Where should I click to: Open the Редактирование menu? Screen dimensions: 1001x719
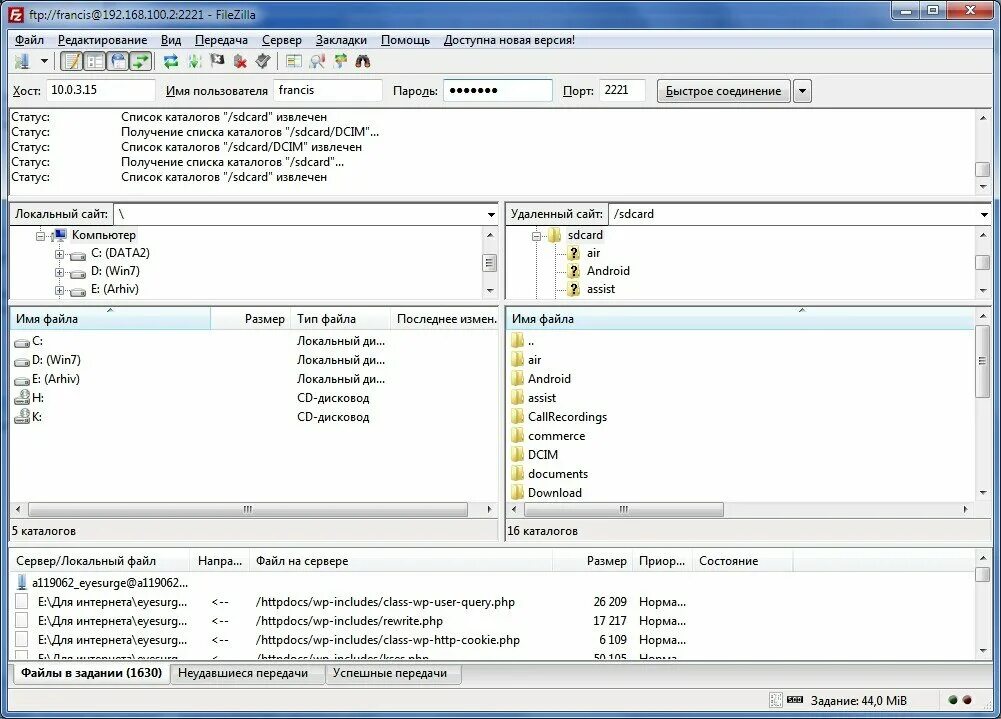(x=102, y=40)
